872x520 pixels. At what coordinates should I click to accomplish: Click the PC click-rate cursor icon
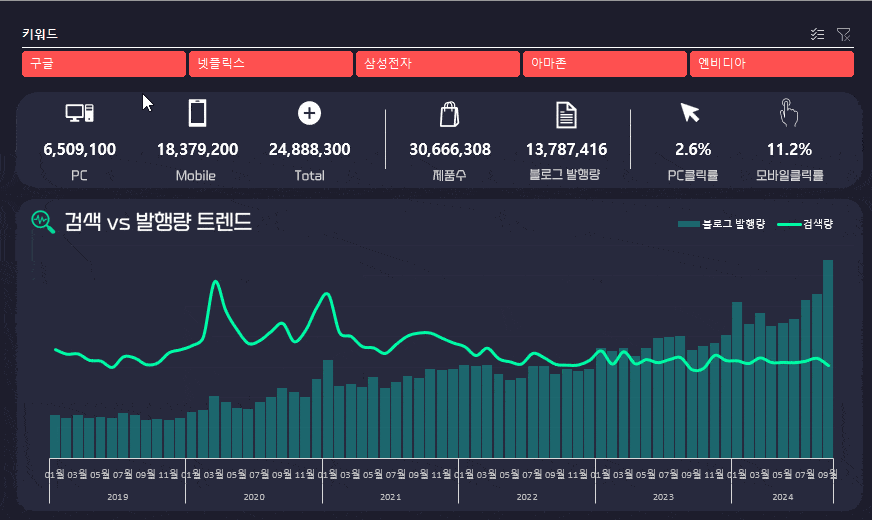point(690,113)
